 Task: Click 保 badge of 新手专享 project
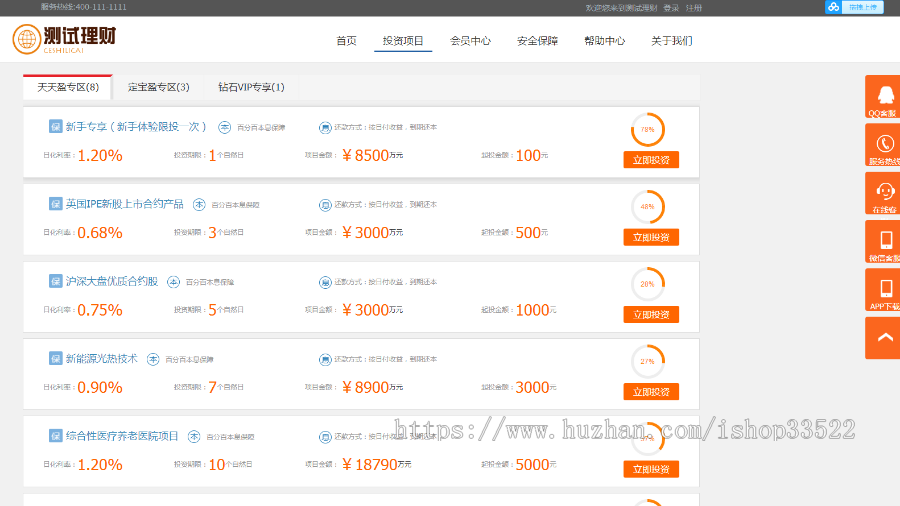click(55, 126)
